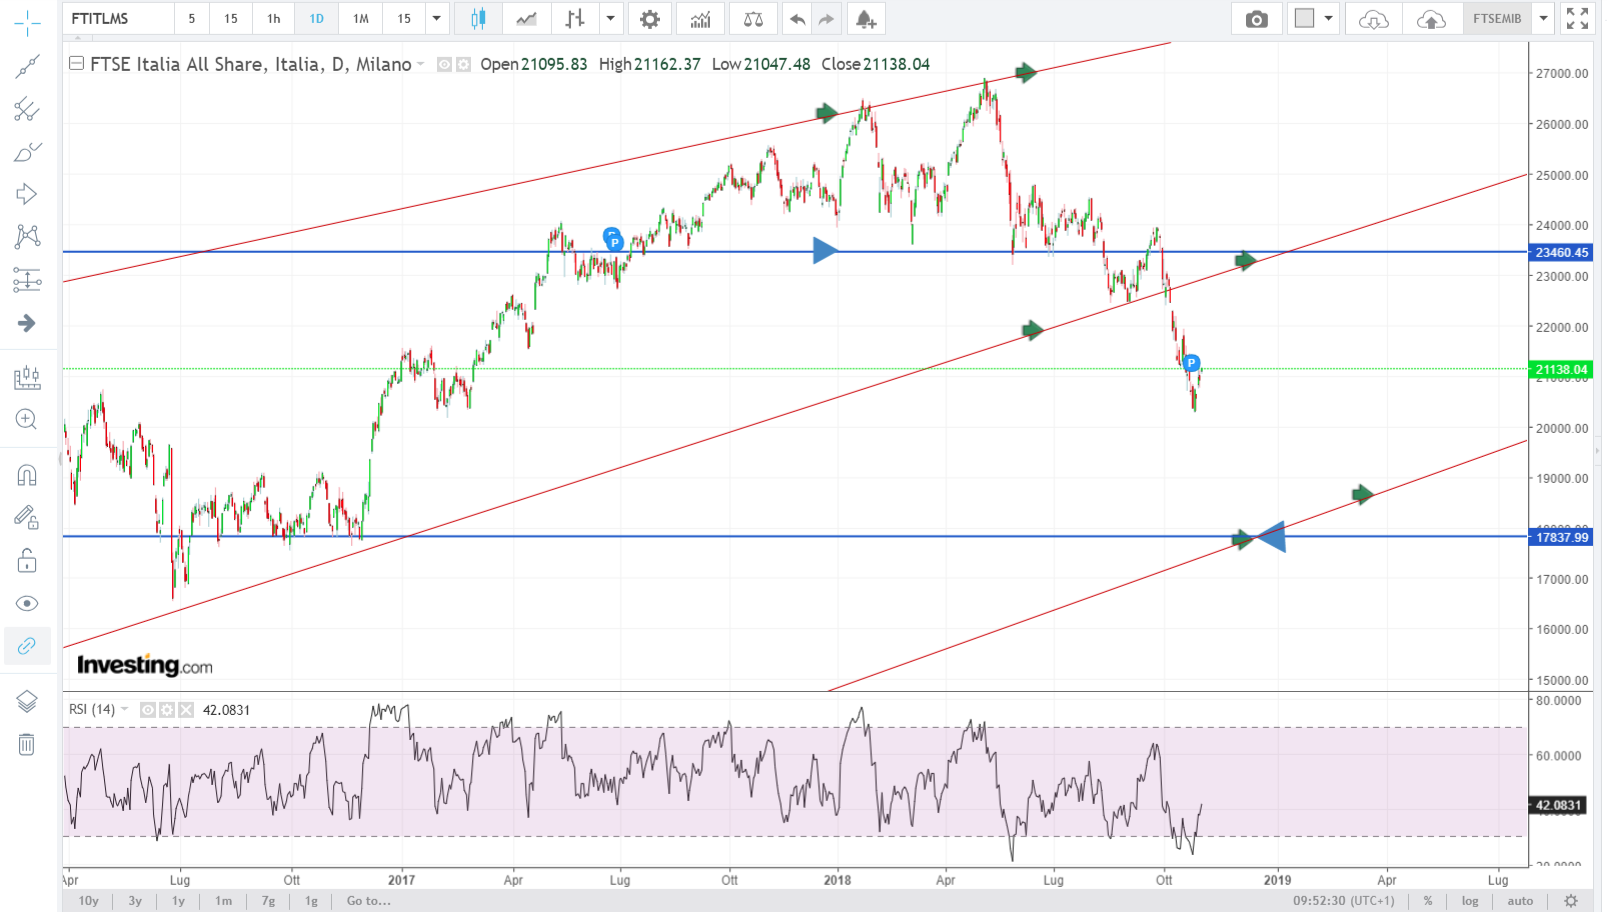1607x912 pixels.
Task: Choose the arrow shape annotation tool in the left sidebar
Action: pyautogui.click(x=27, y=194)
